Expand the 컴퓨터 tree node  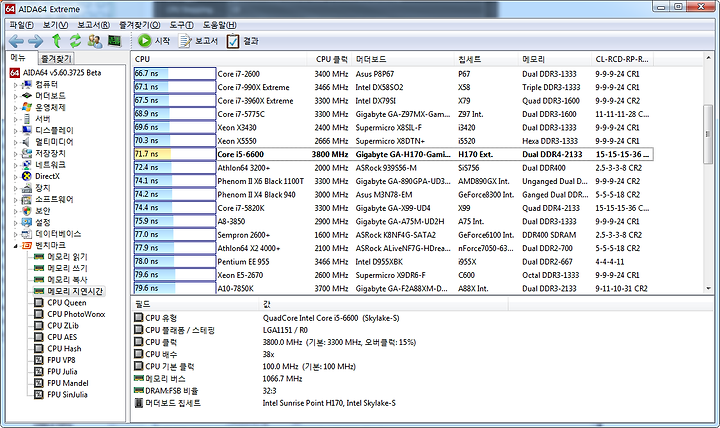coord(15,85)
